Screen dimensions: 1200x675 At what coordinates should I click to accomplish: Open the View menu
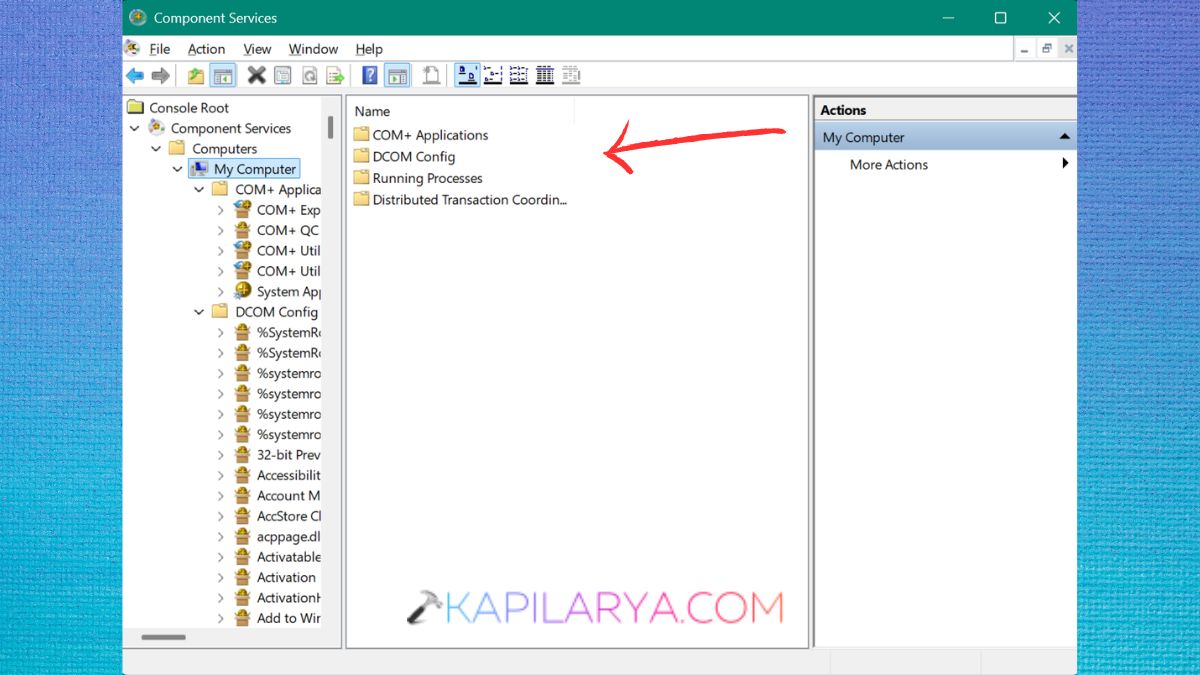[x=257, y=49]
